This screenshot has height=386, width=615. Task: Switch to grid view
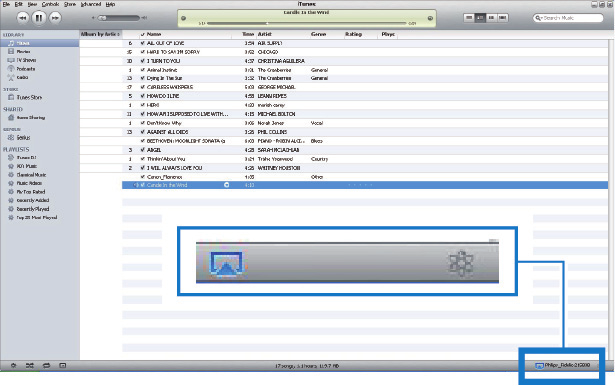click(x=491, y=18)
